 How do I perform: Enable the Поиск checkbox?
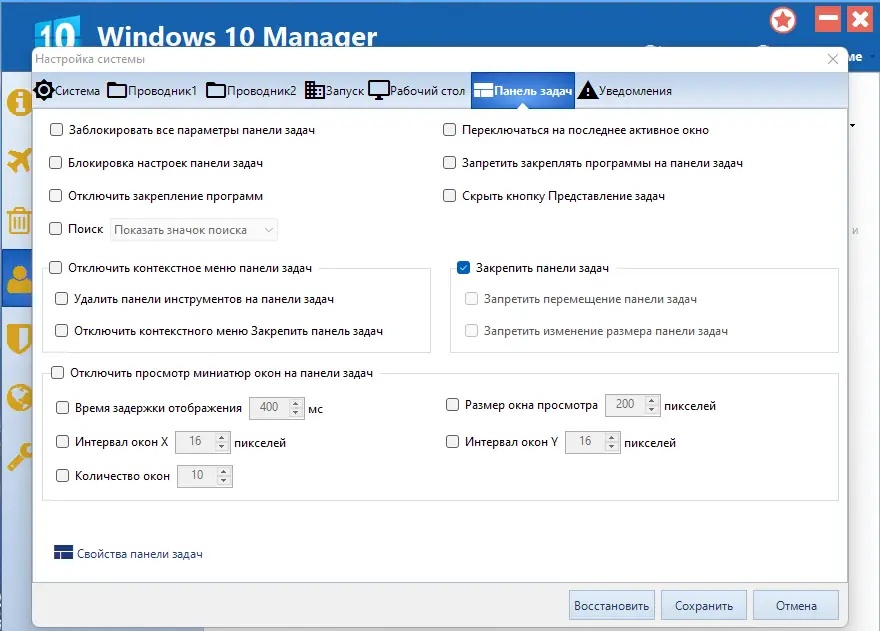pyautogui.click(x=56, y=228)
